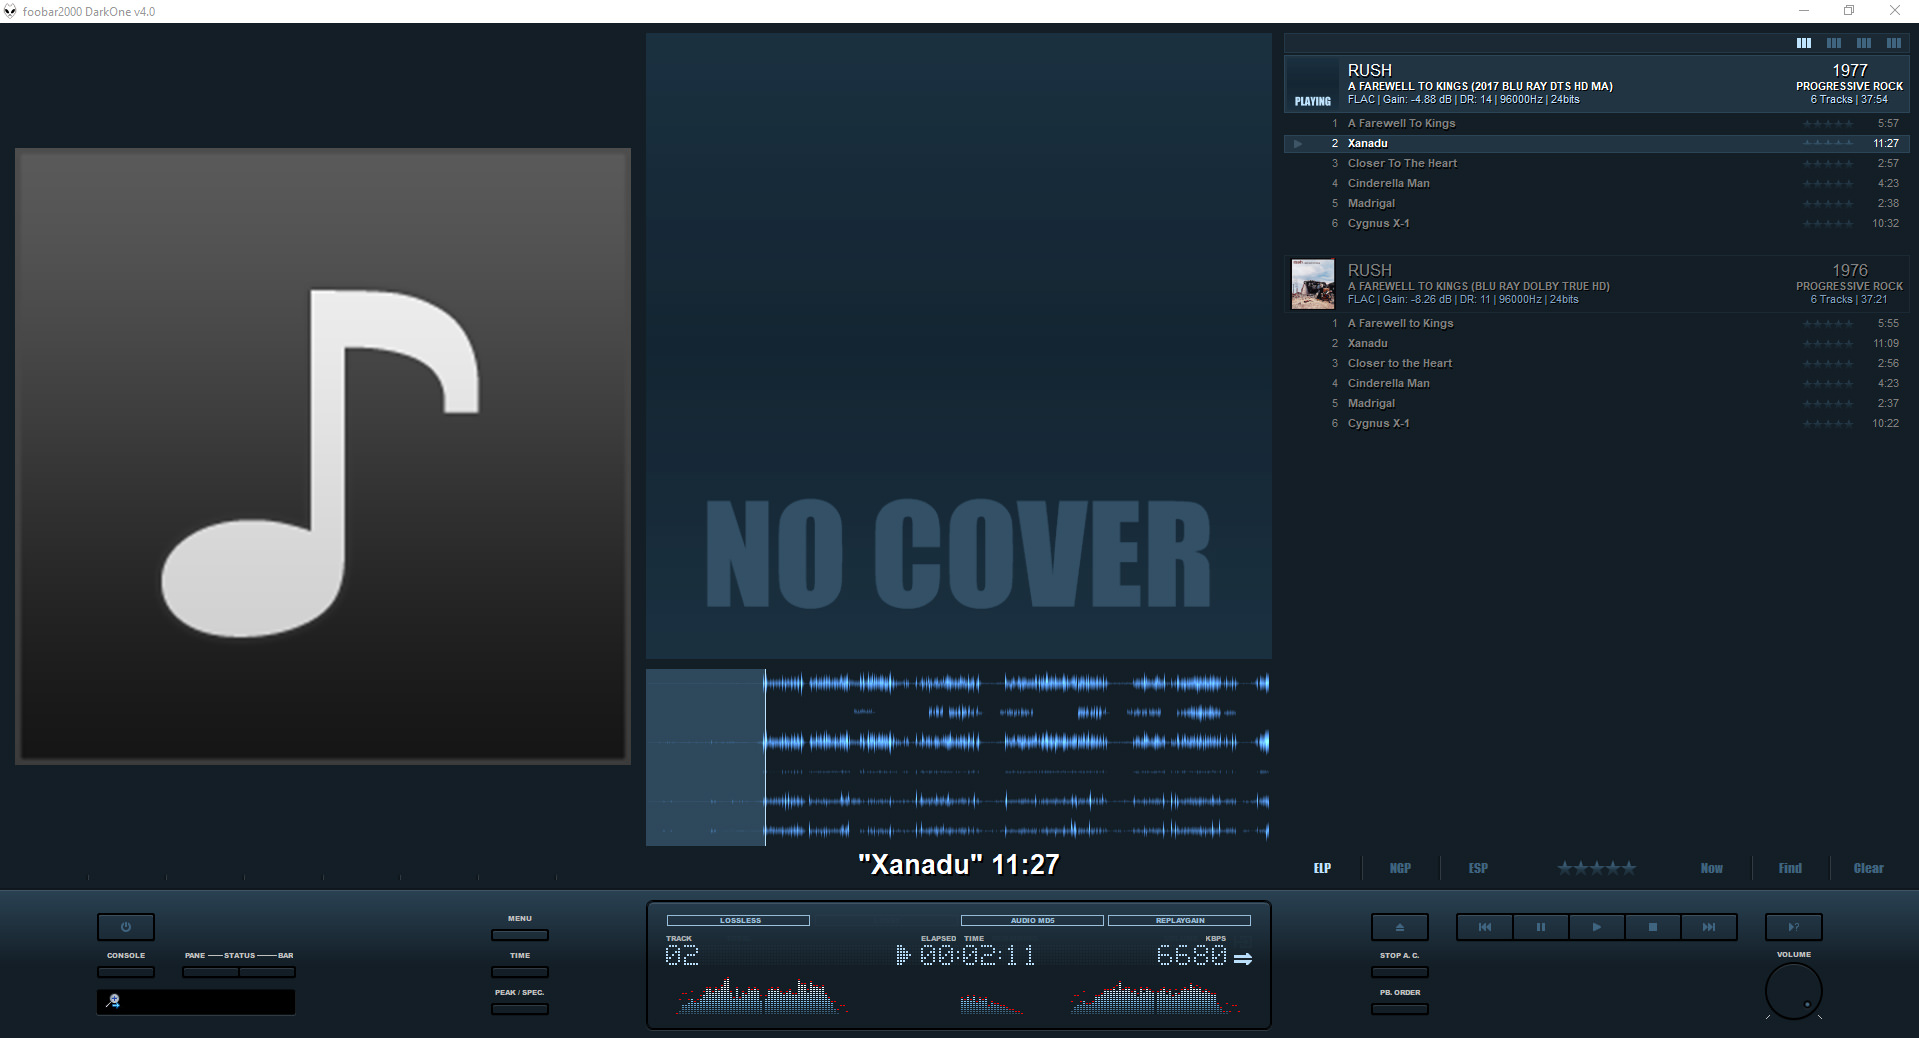Click the five-star rating in the bottom bar

[1596, 868]
